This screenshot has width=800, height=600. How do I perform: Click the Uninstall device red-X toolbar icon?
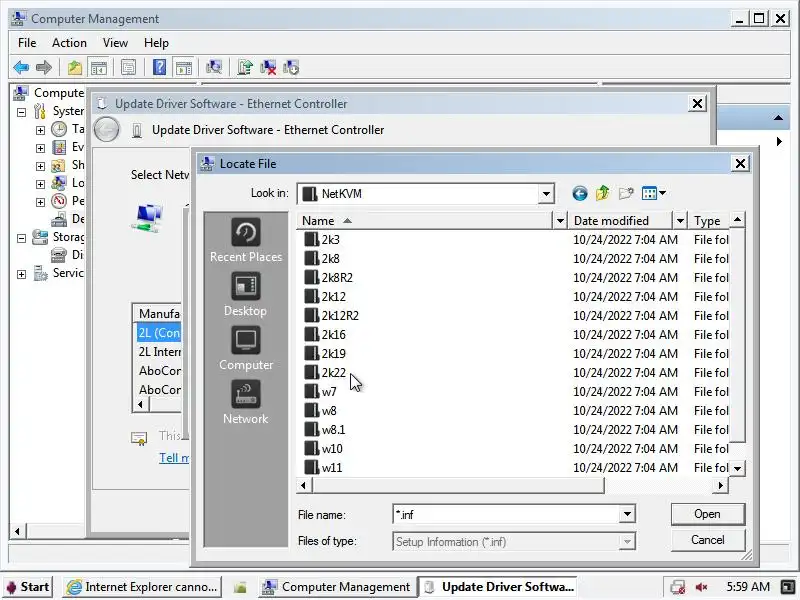tap(268, 67)
